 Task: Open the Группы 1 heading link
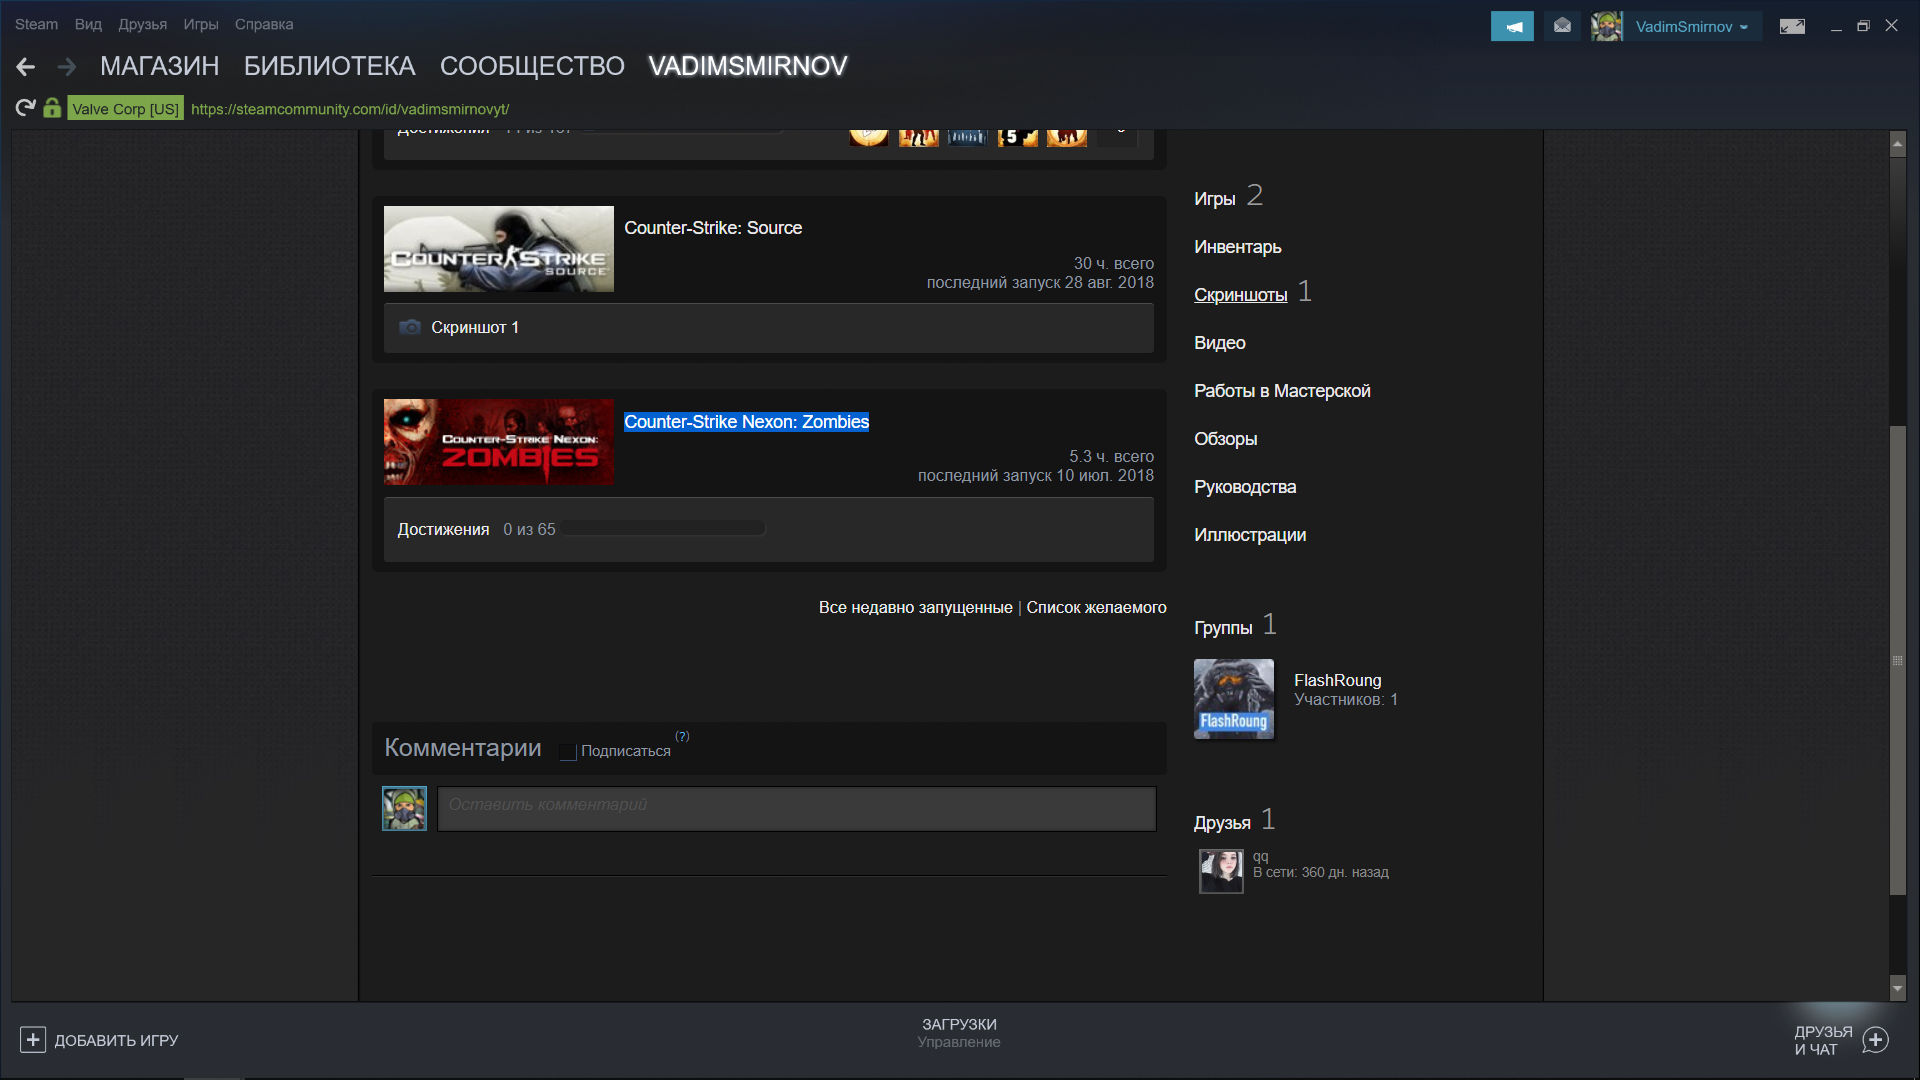pyautogui.click(x=1235, y=626)
